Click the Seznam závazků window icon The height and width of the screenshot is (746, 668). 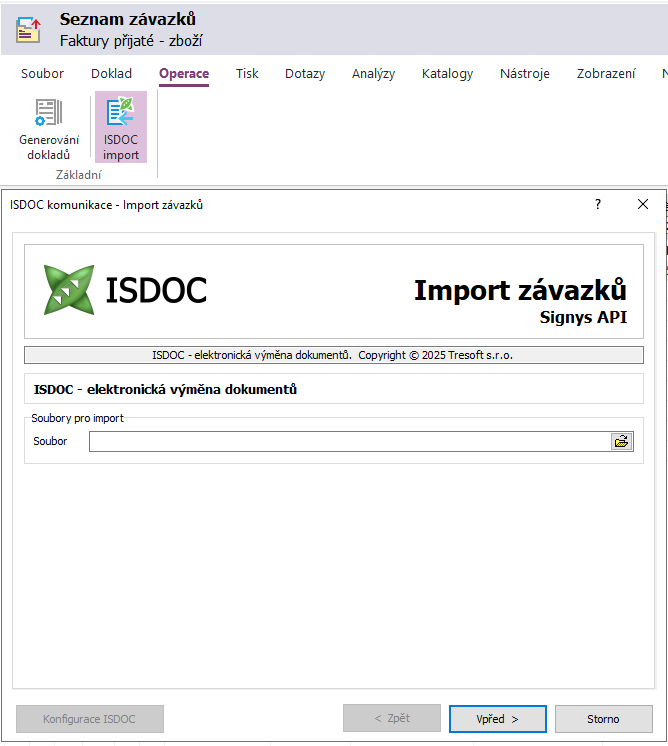29,29
